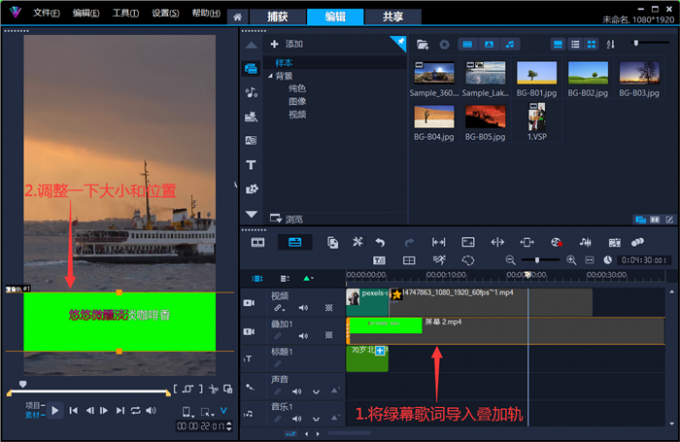Adjust the library thumbnail size slider

coord(636,43)
